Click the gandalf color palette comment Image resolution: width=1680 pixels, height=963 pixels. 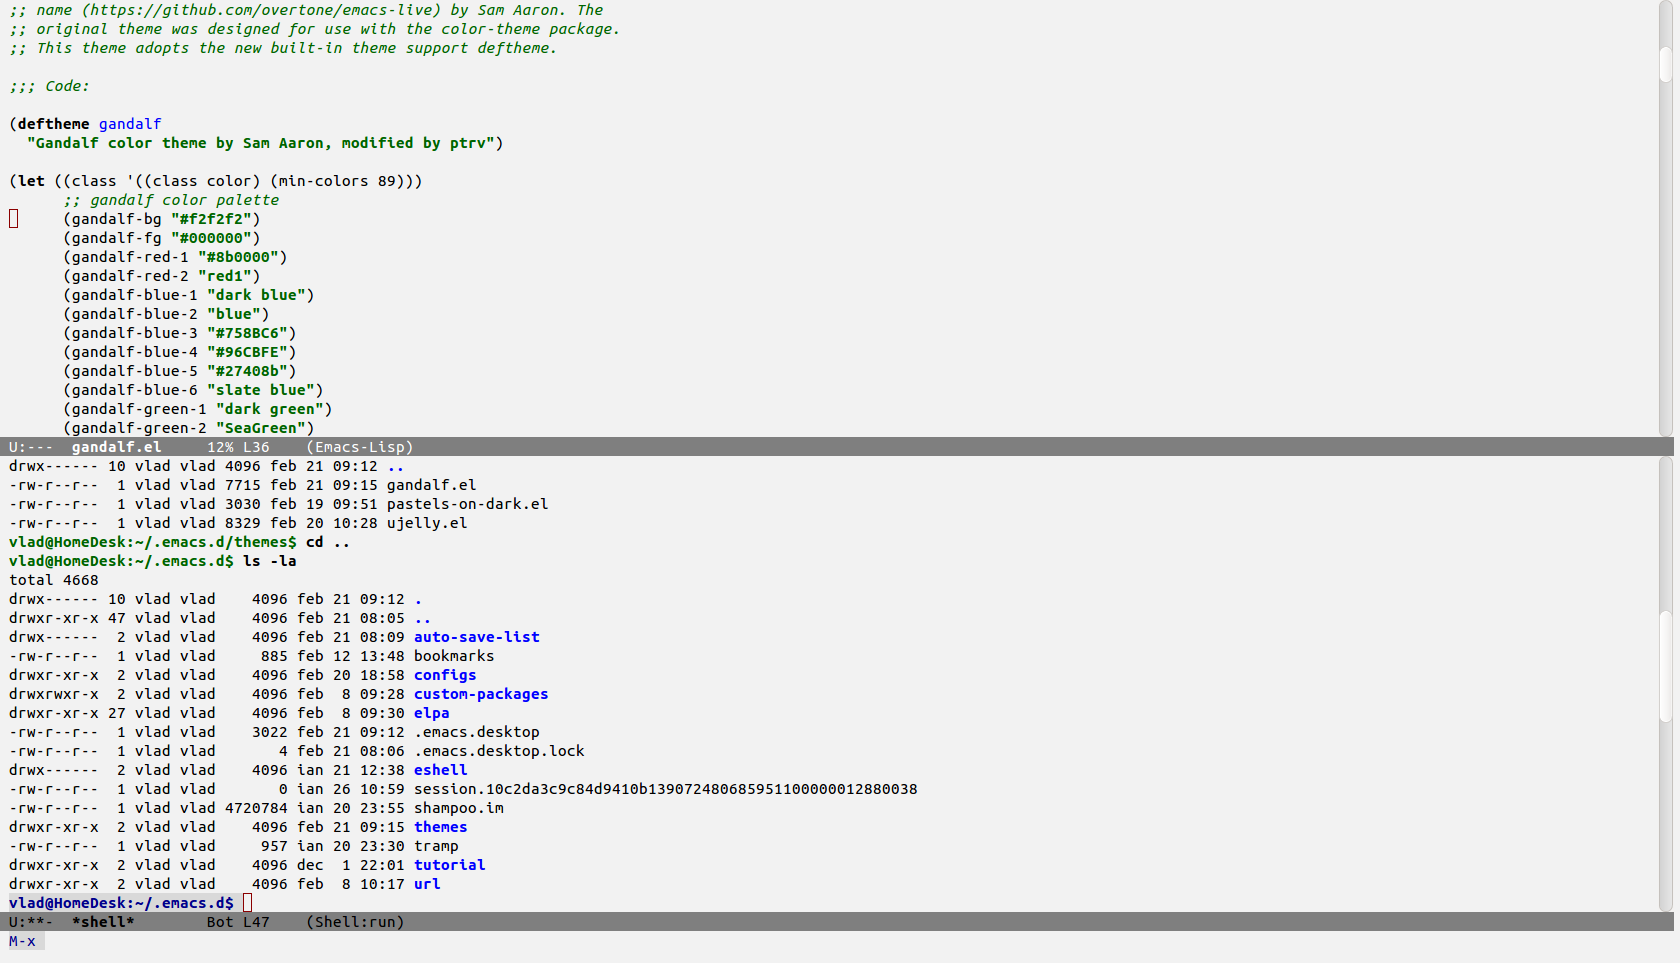(x=171, y=200)
